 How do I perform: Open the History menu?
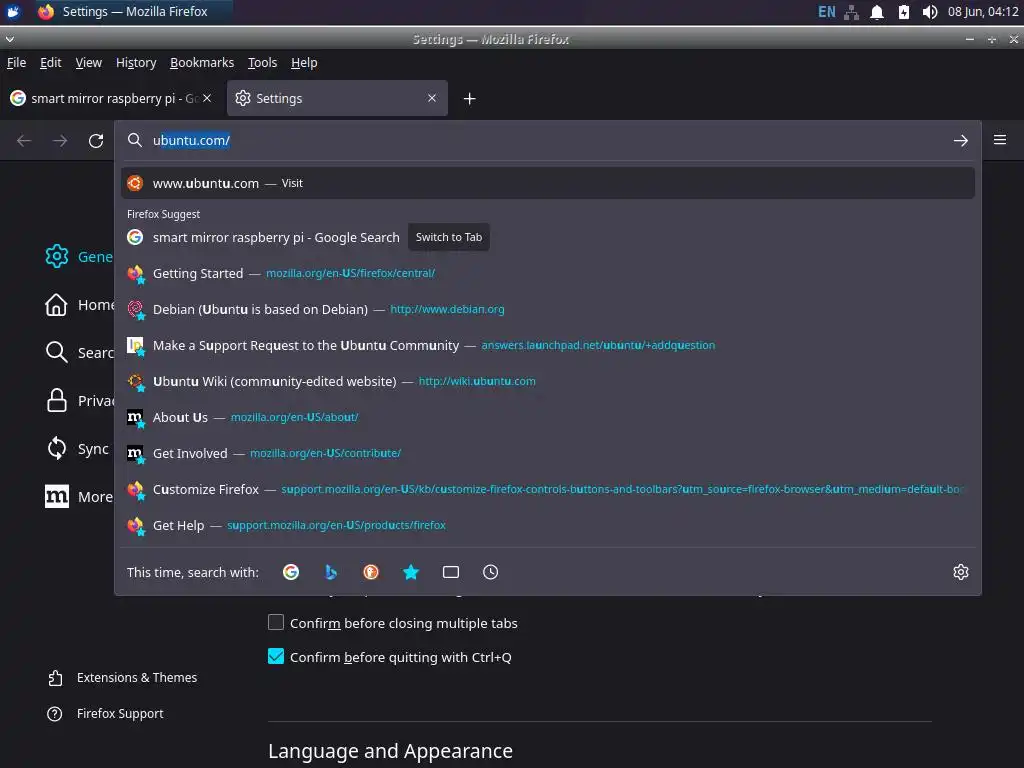136,63
